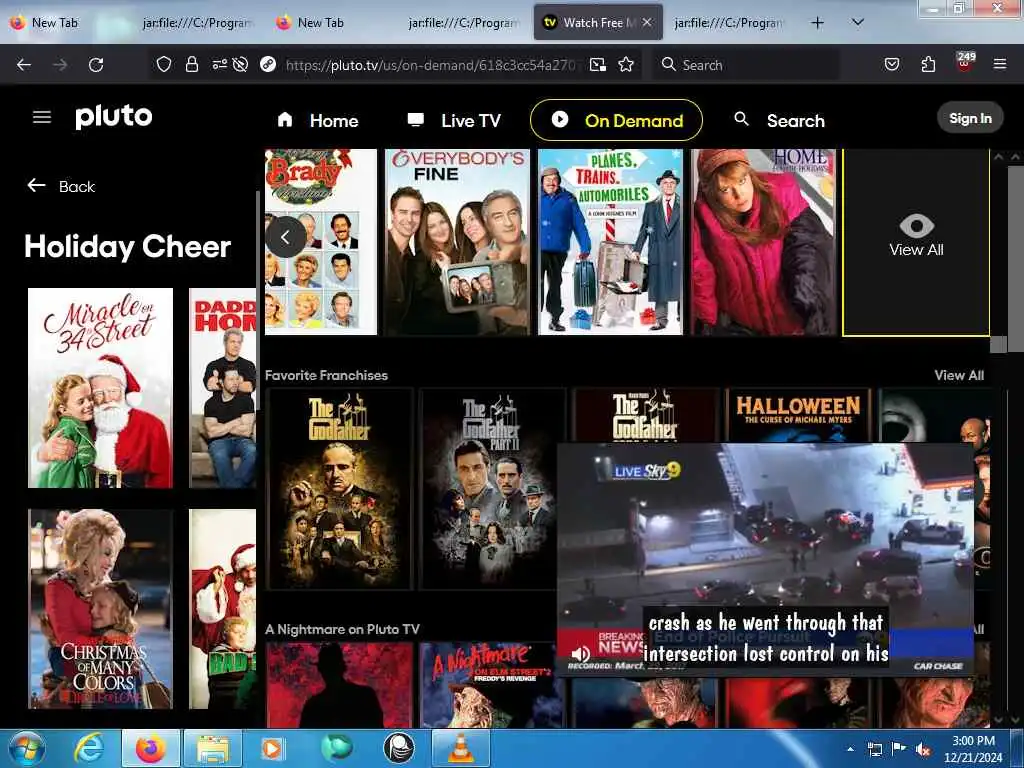
Task: Go to Home in Pluto navigation
Action: click(318, 121)
